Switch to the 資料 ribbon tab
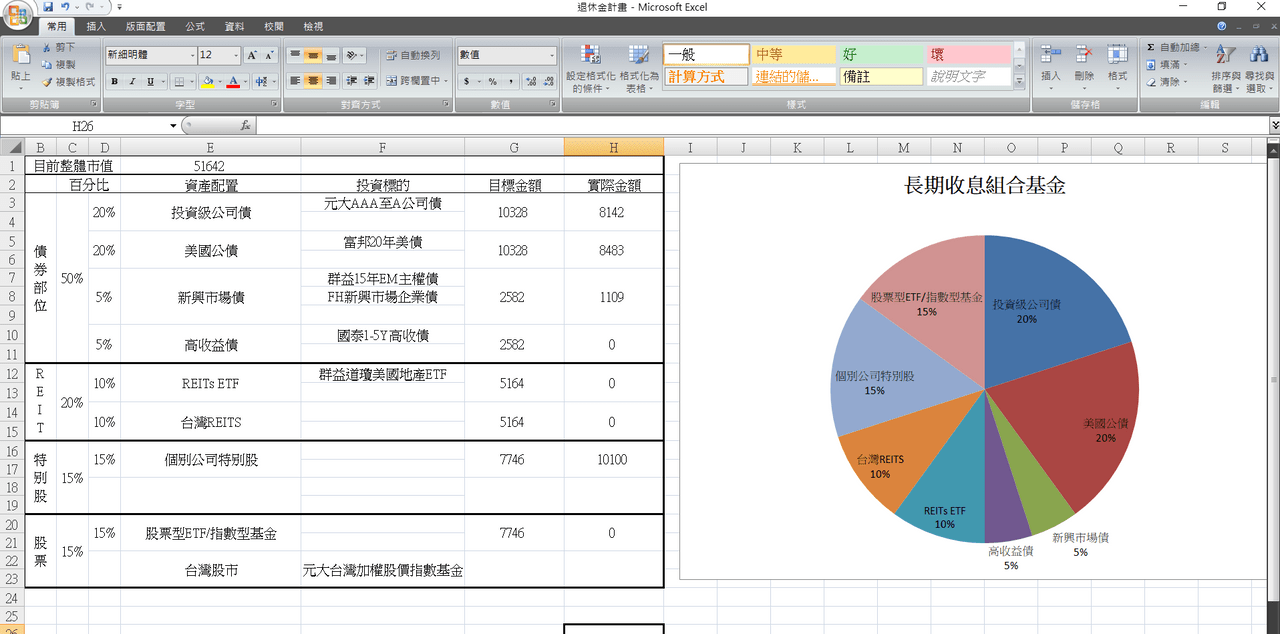The width and height of the screenshot is (1280, 634). [x=235, y=27]
